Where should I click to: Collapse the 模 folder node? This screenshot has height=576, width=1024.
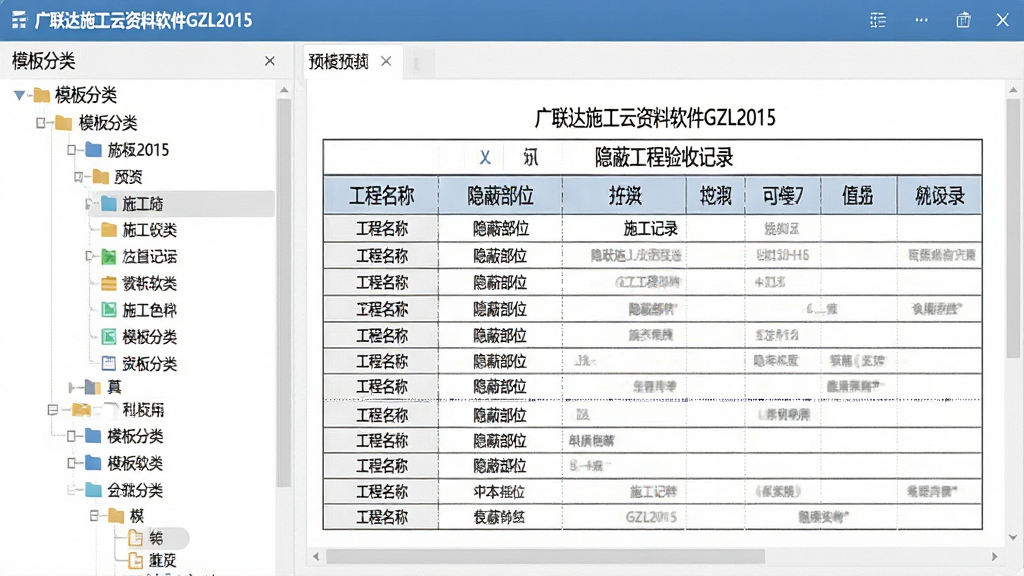click(x=94, y=516)
